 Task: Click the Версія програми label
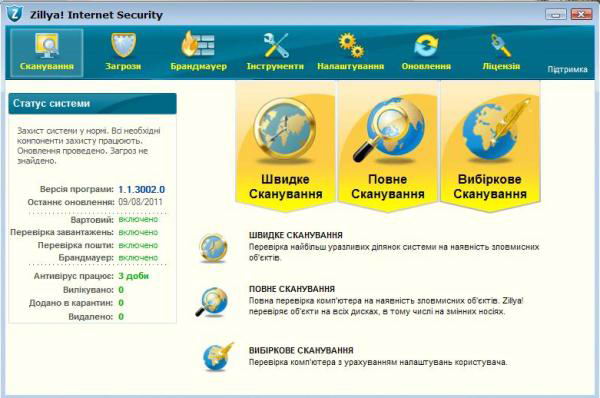[x=77, y=189]
